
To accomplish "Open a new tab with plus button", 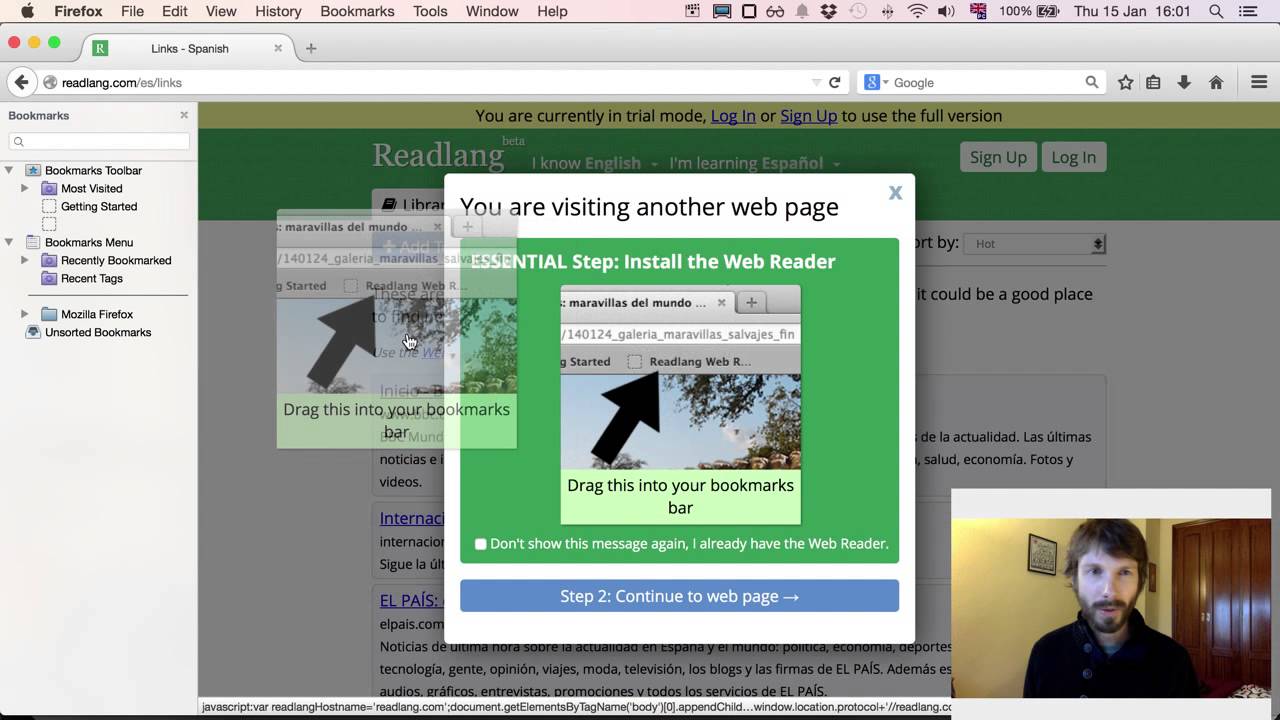I will [x=311, y=48].
